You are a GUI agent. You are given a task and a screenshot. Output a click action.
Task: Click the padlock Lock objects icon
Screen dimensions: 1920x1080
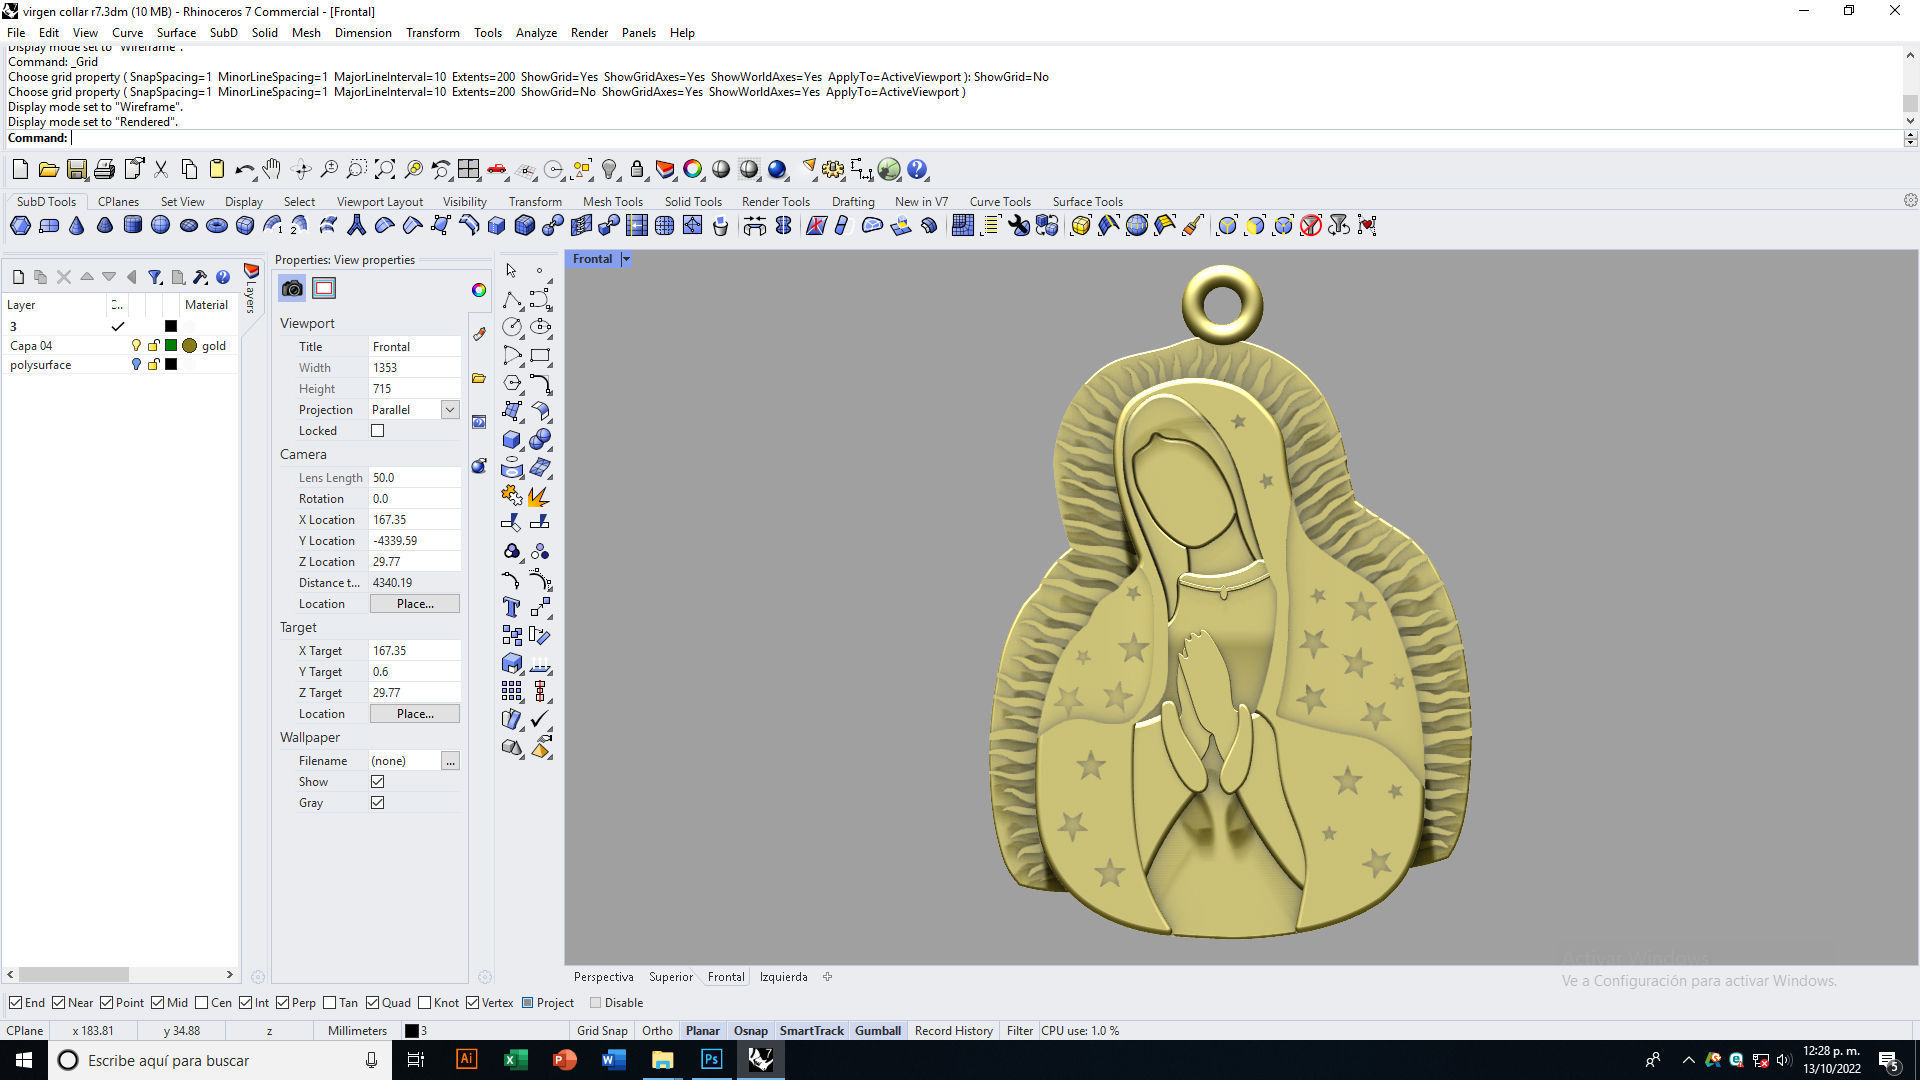pos(637,169)
